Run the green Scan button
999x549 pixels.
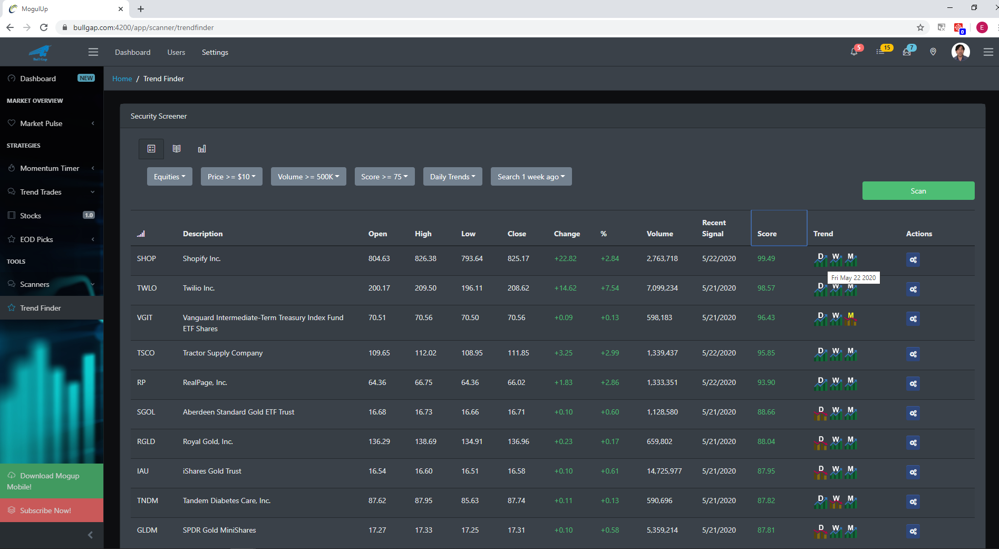coord(918,190)
